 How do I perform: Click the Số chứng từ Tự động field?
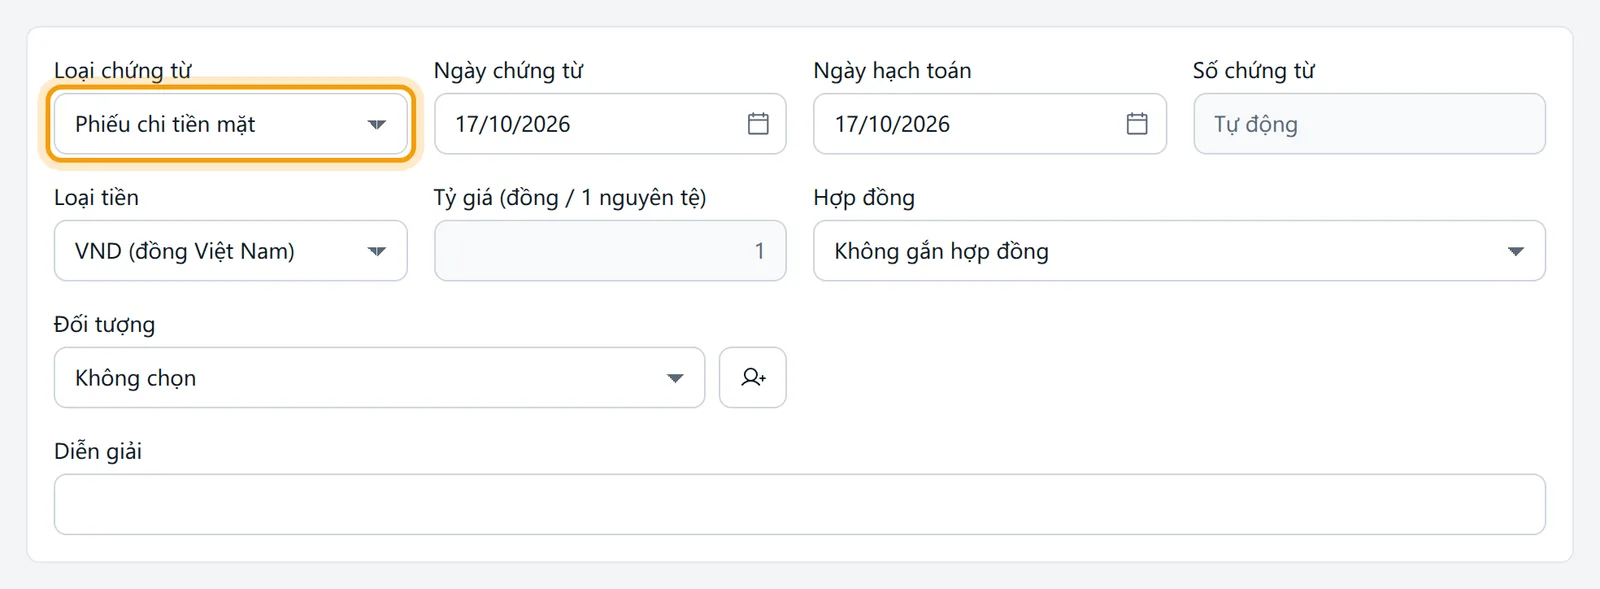1369,124
